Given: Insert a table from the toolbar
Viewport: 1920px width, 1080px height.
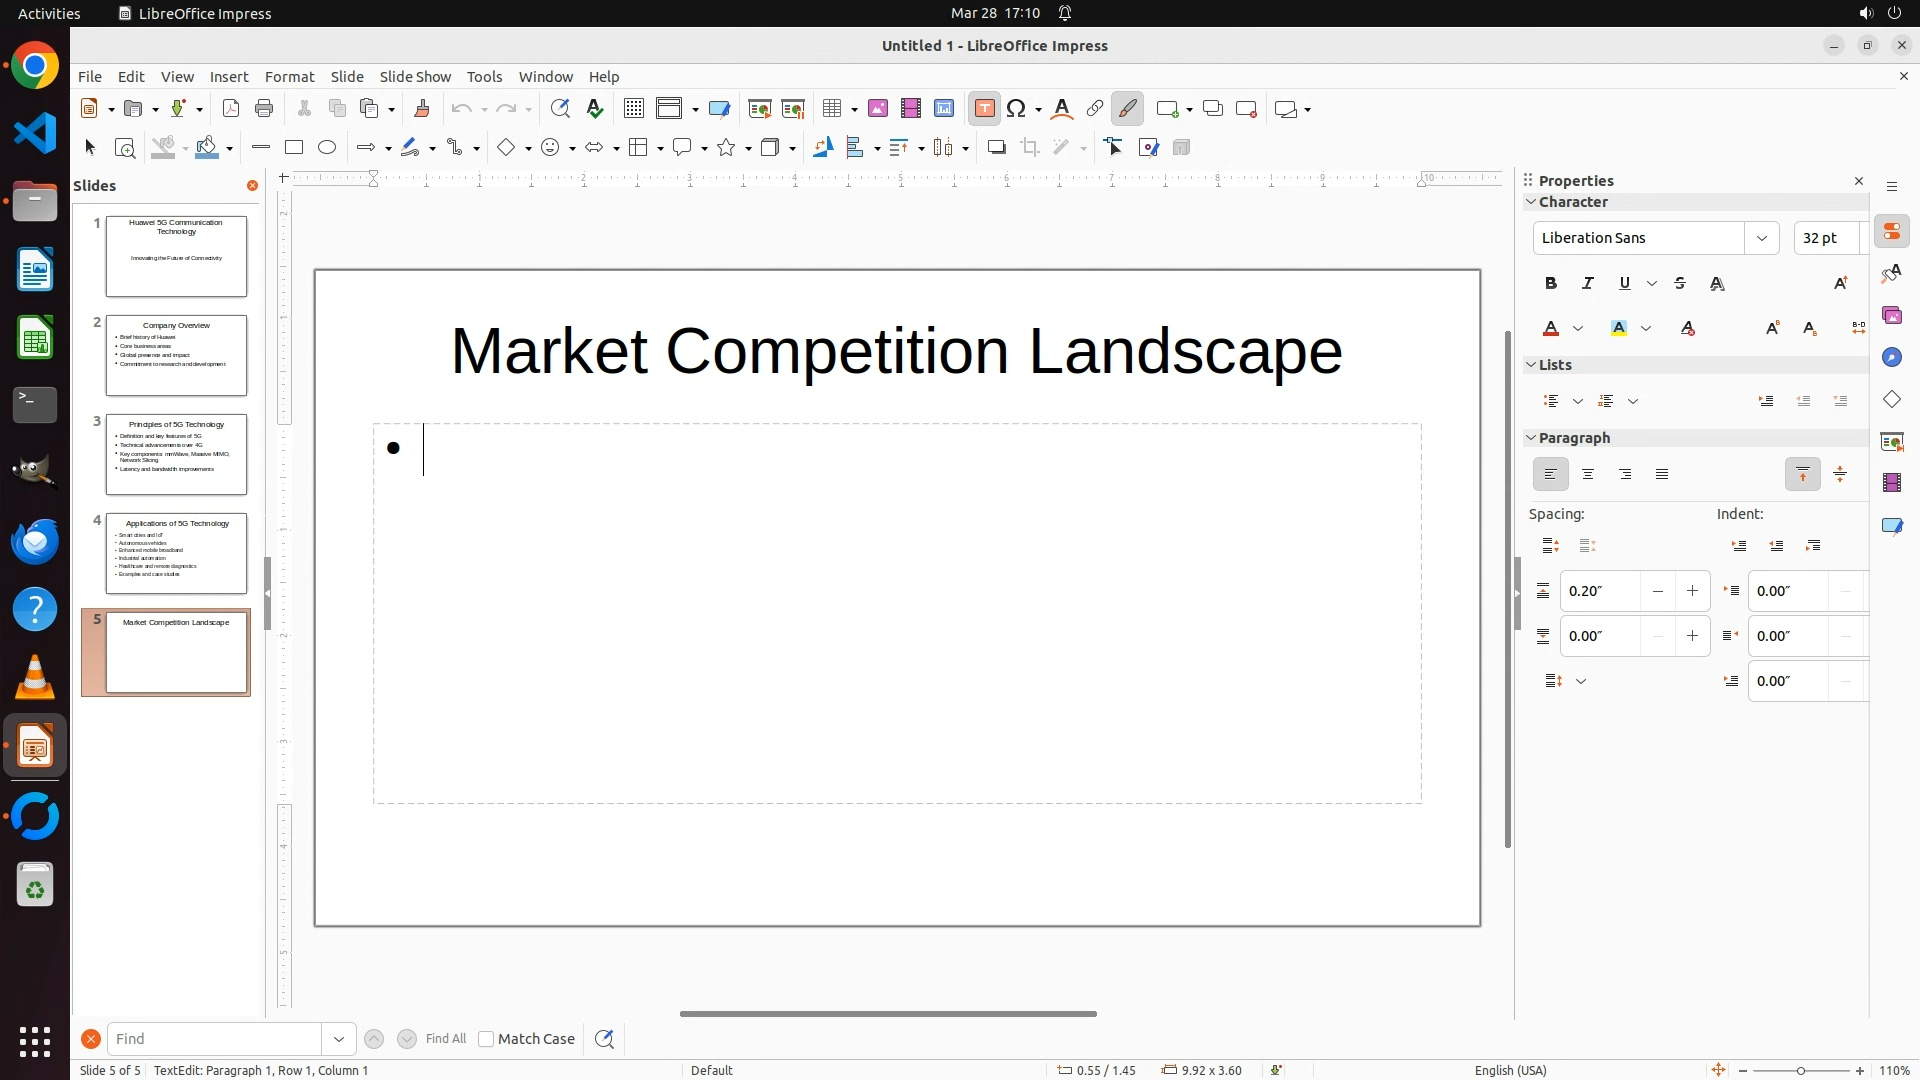Looking at the screenshot, I should (831, 109).
